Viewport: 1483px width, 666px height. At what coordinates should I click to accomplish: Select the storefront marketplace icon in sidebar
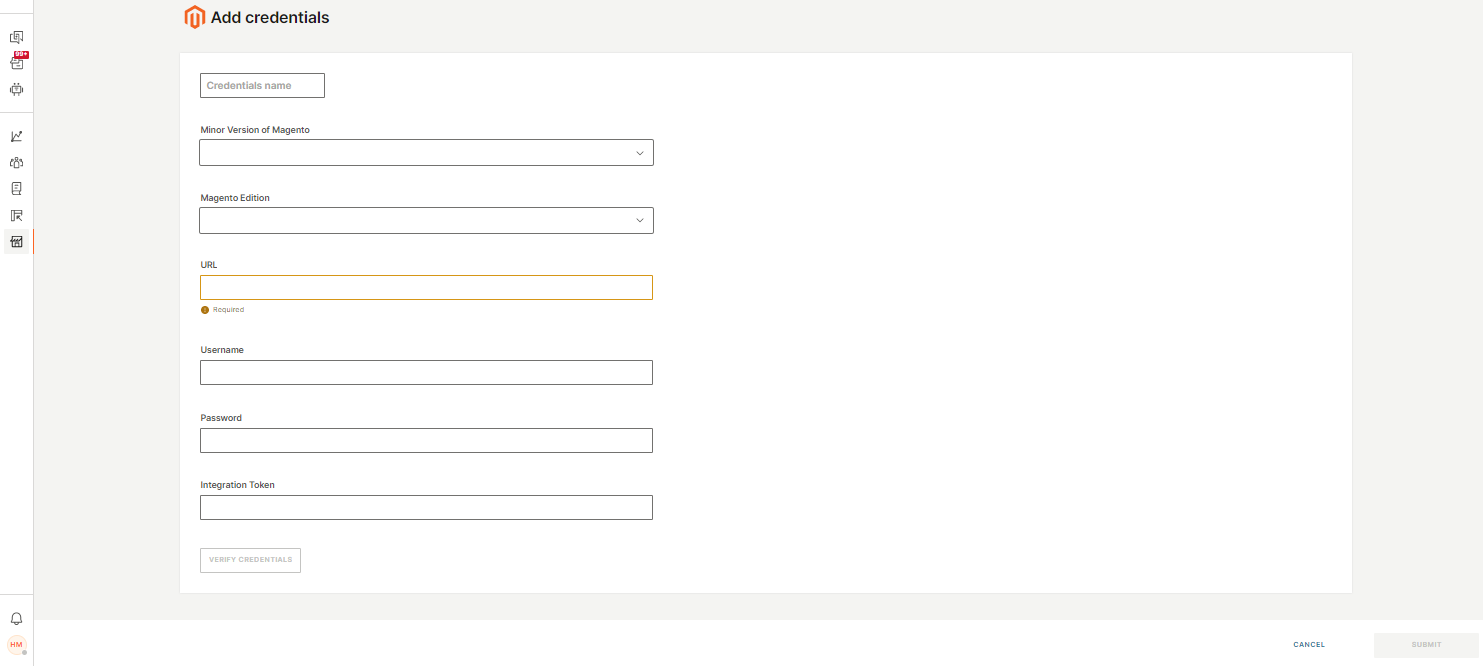point(16,241)
